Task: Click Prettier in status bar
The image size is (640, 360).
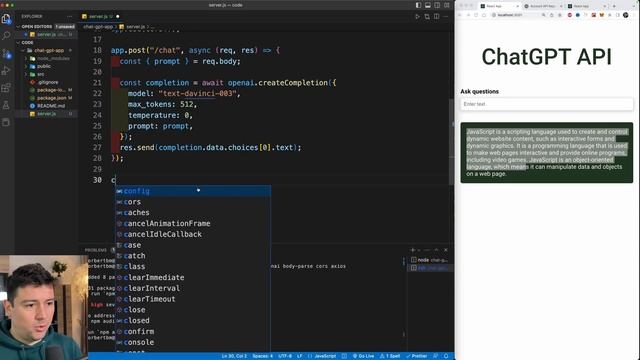Action: [x=416, y=356]
